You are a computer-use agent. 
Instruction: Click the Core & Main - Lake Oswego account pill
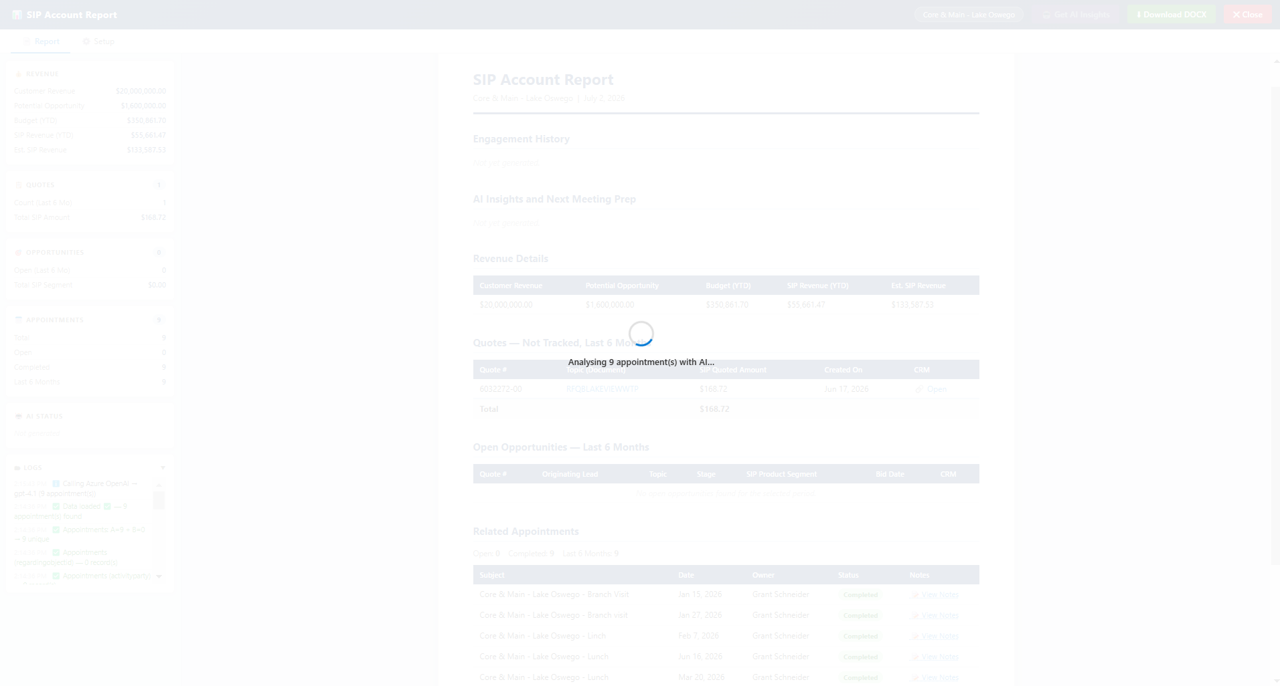[x=968, y=15]
